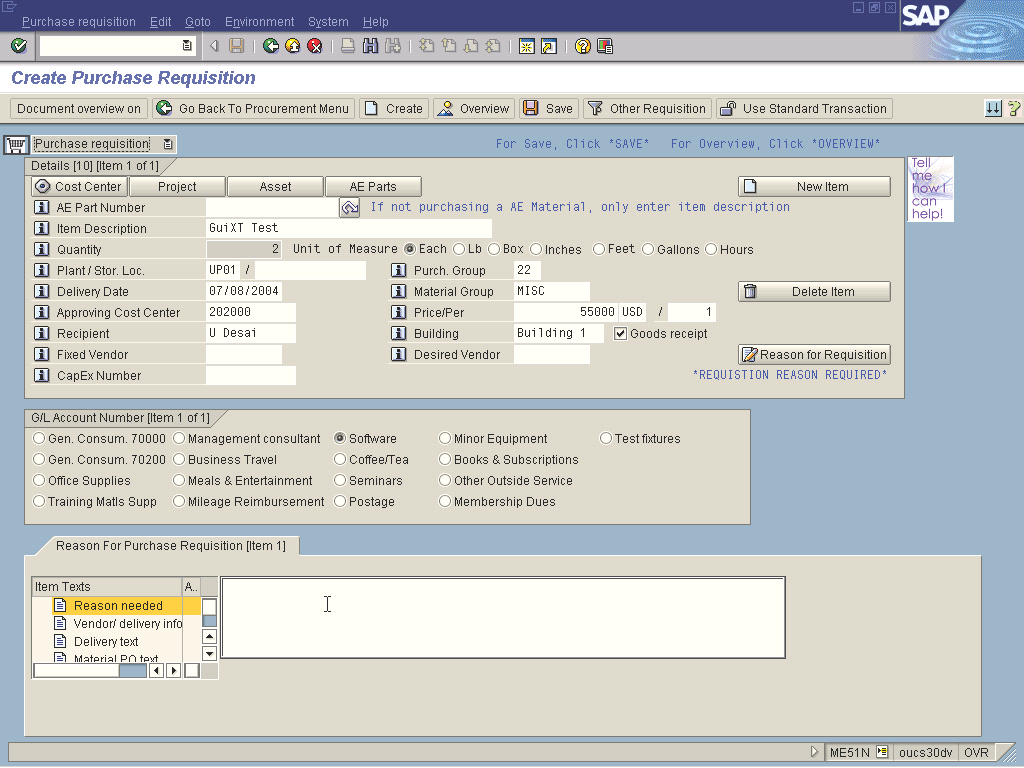Open the Environment menu
This screenshot has height=768, width=1024.
(x=259, y=22)
